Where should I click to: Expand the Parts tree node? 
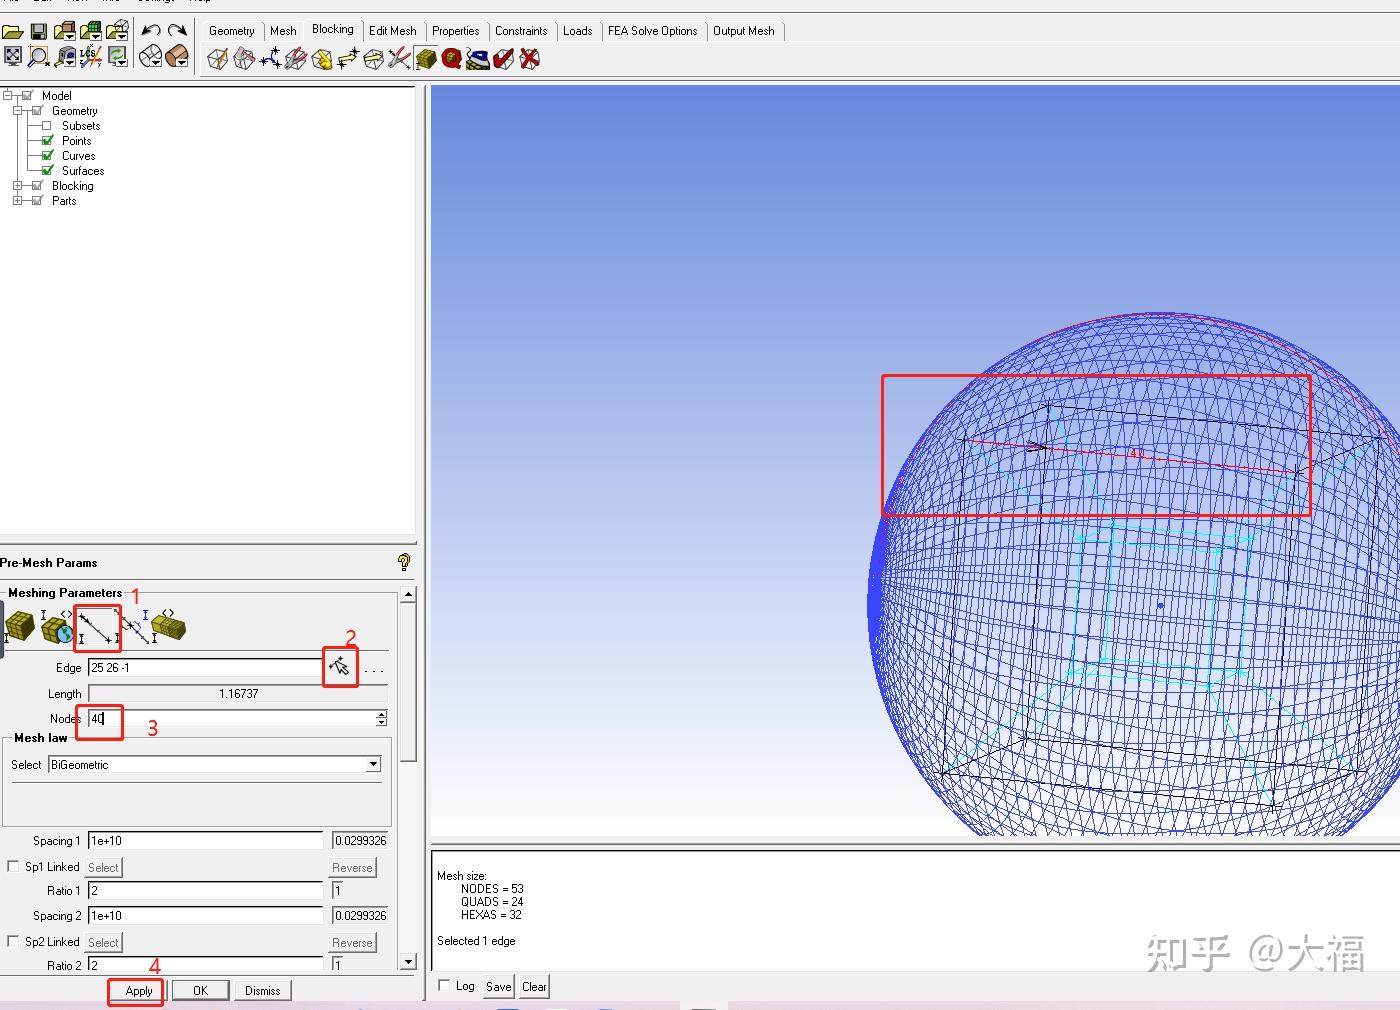(x=17, y=201)
